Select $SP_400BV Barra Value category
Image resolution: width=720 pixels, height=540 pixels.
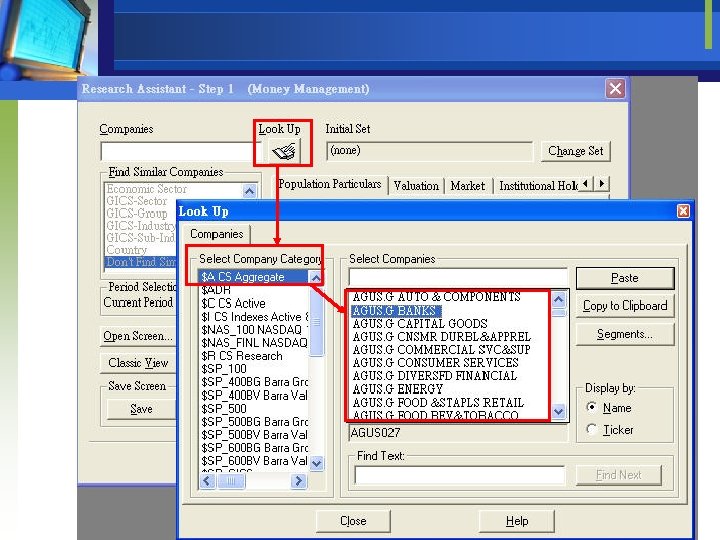(x=254, y=395)
